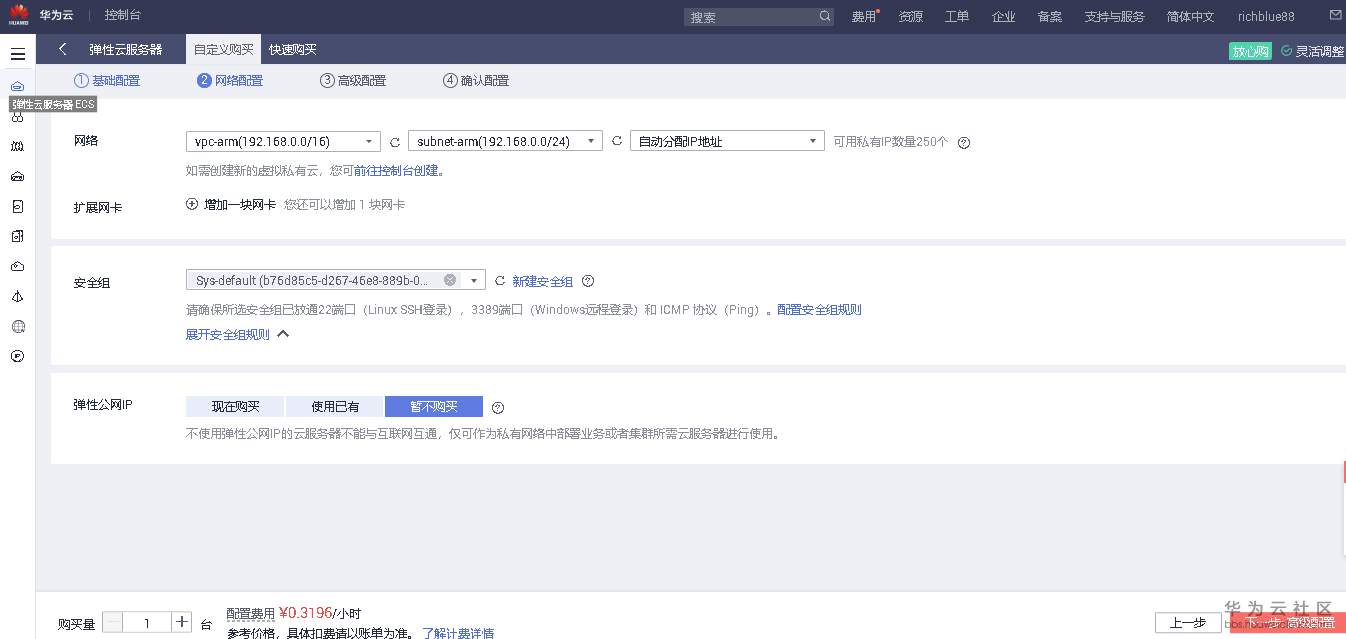Select 现在购买 for elastic public IP
1346x639 pixels.
tap(235, 406)
